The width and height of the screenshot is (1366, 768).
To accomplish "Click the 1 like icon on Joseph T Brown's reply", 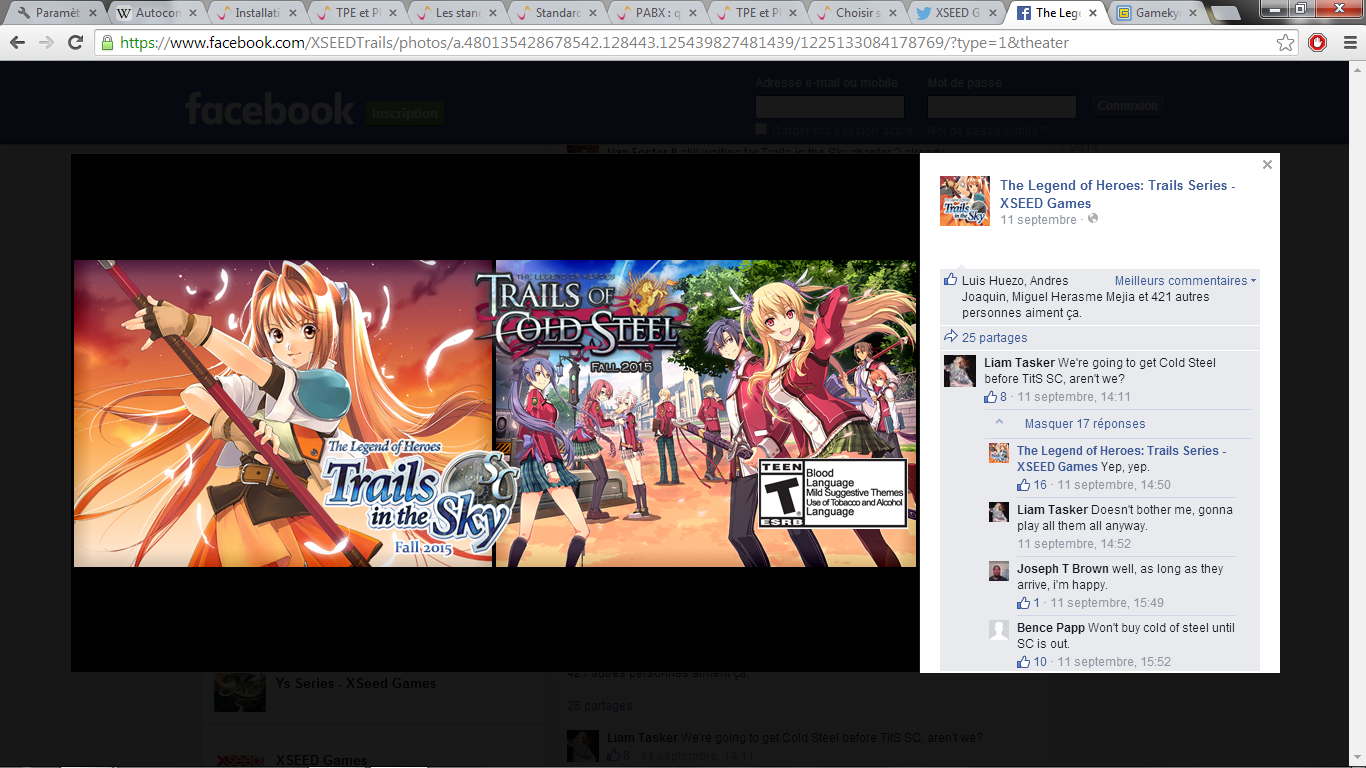I will point(1024,603).
